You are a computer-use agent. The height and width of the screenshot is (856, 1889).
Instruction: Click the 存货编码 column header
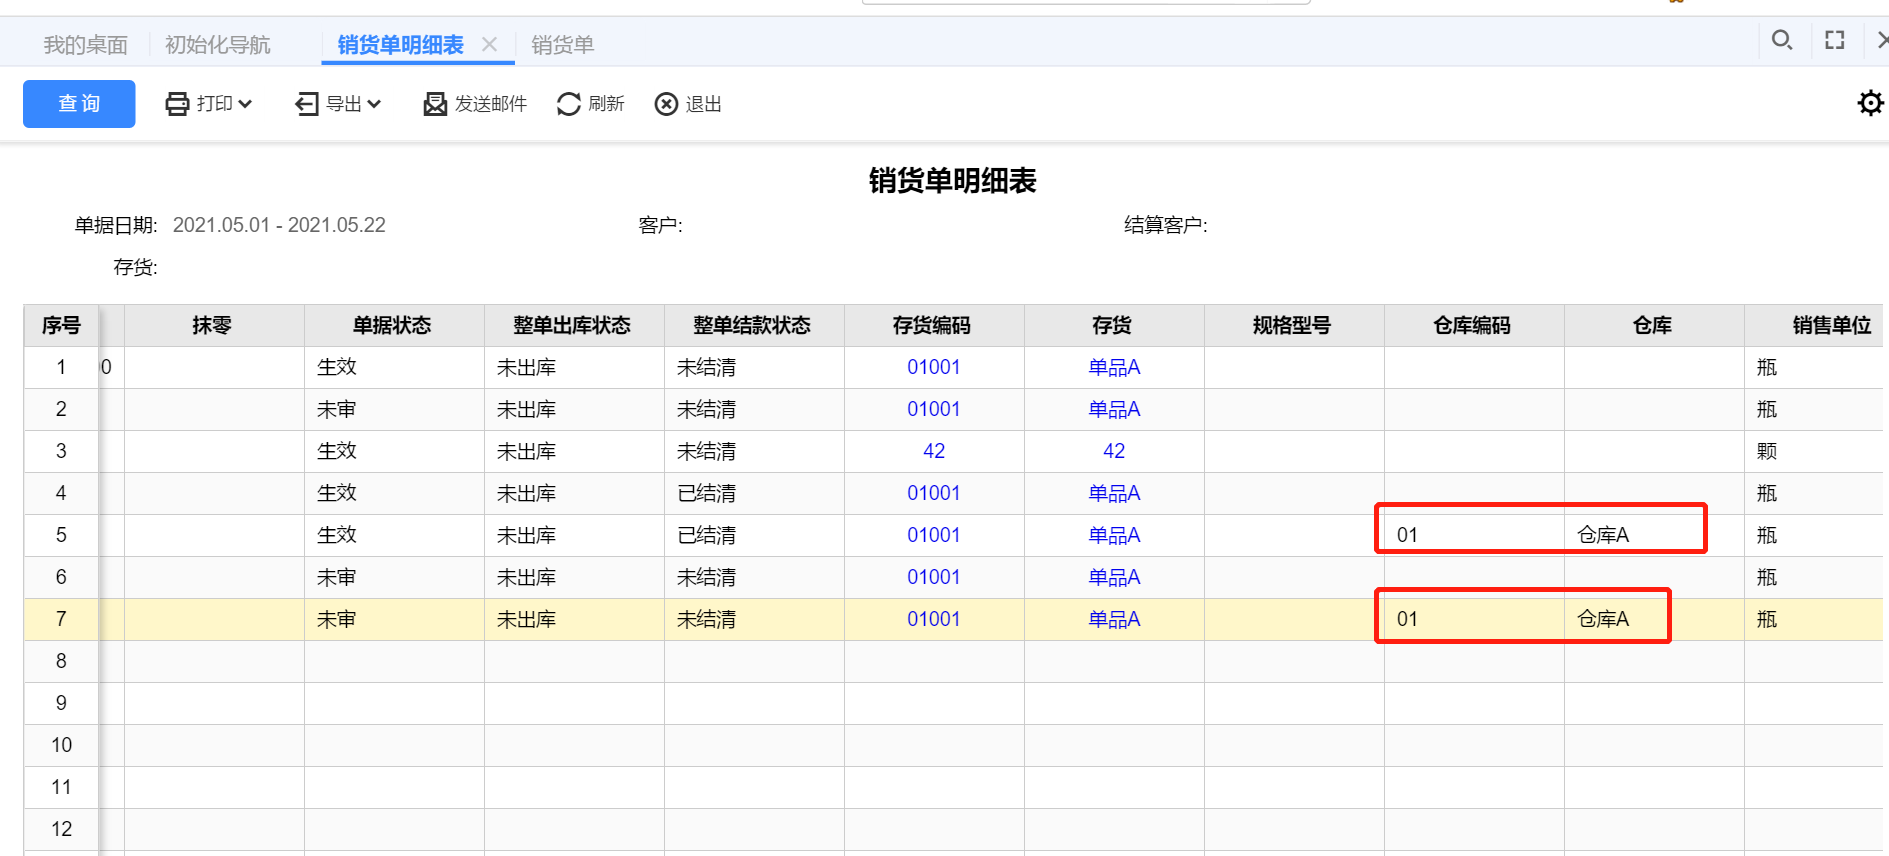click(x=932, y=325)
